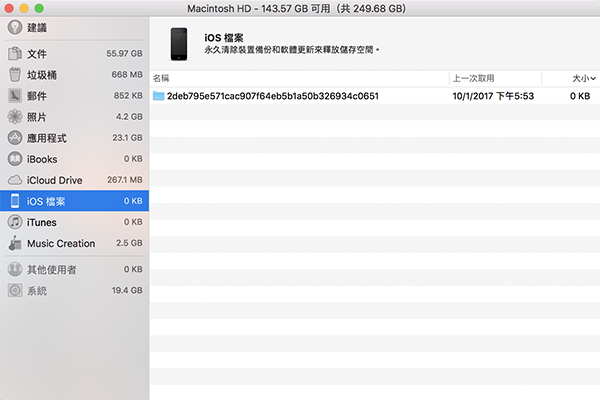Click the 2.5 GB size value
Viewport: 600px width, 400px height.
(129, 243)
